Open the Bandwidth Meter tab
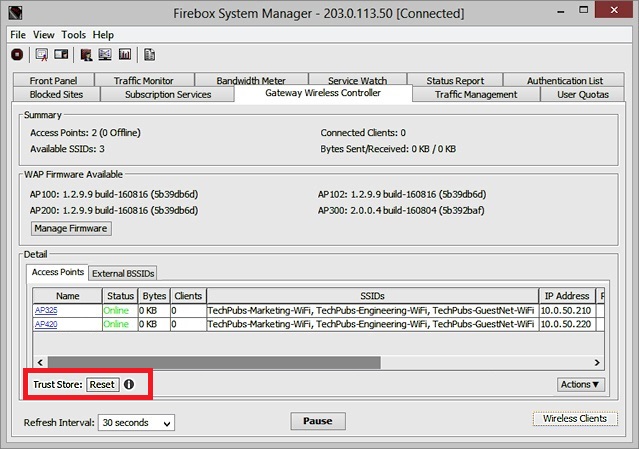The image size is (639, 449). [x=251, y=80]
